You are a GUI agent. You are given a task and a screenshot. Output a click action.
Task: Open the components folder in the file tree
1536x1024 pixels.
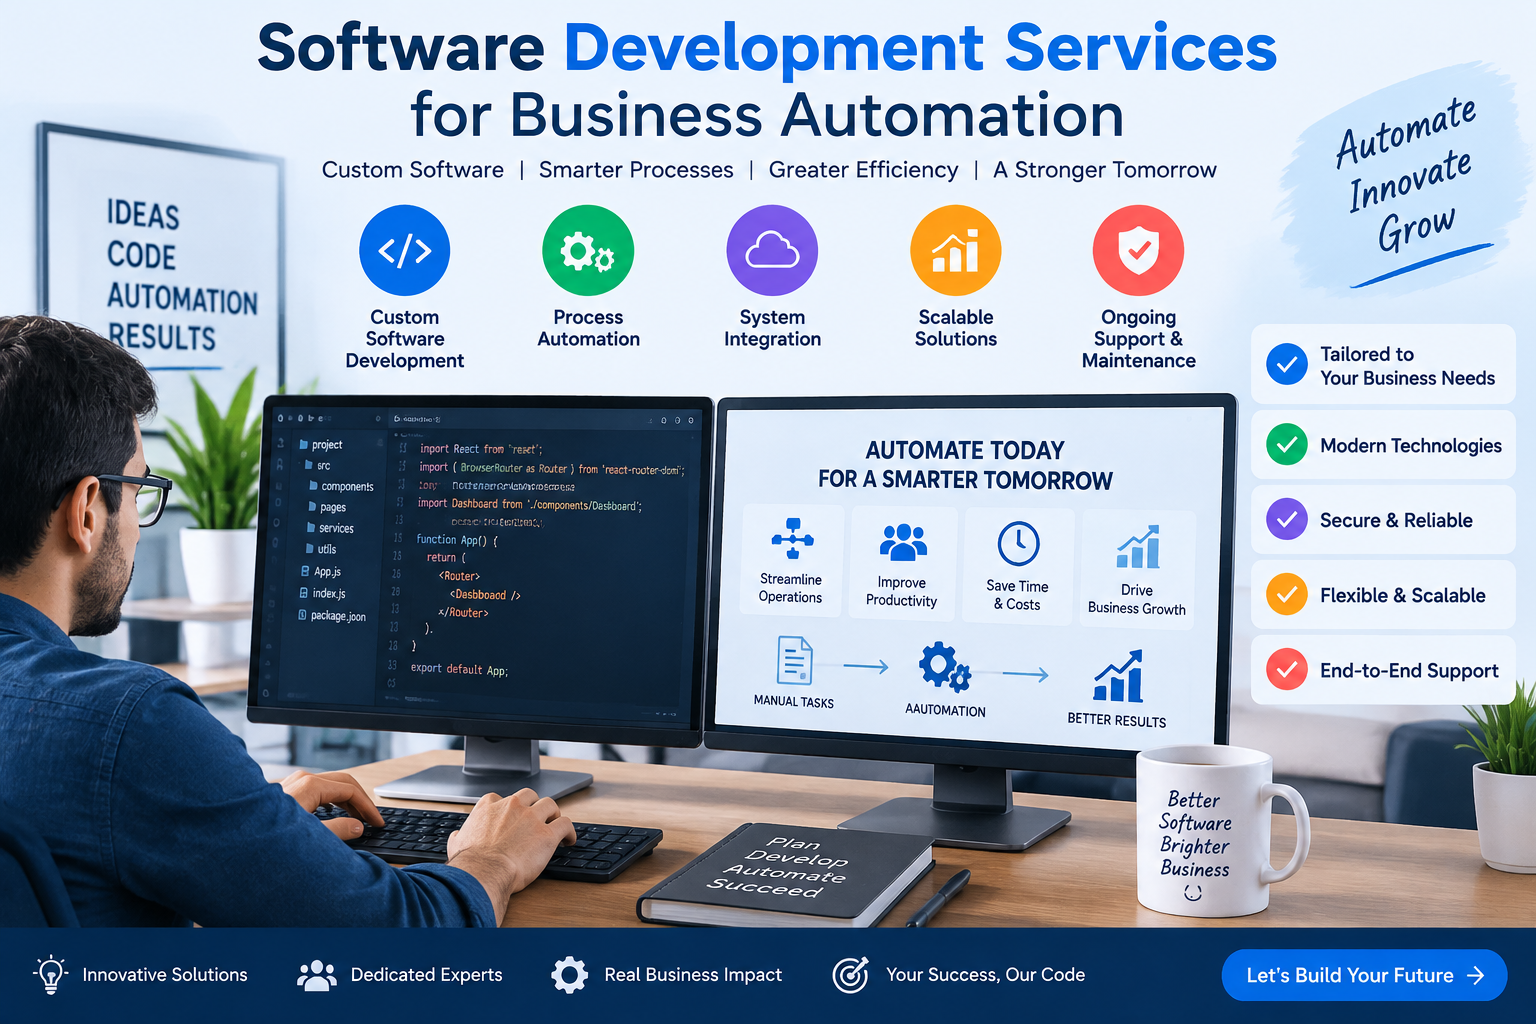(x=341, y=486)
